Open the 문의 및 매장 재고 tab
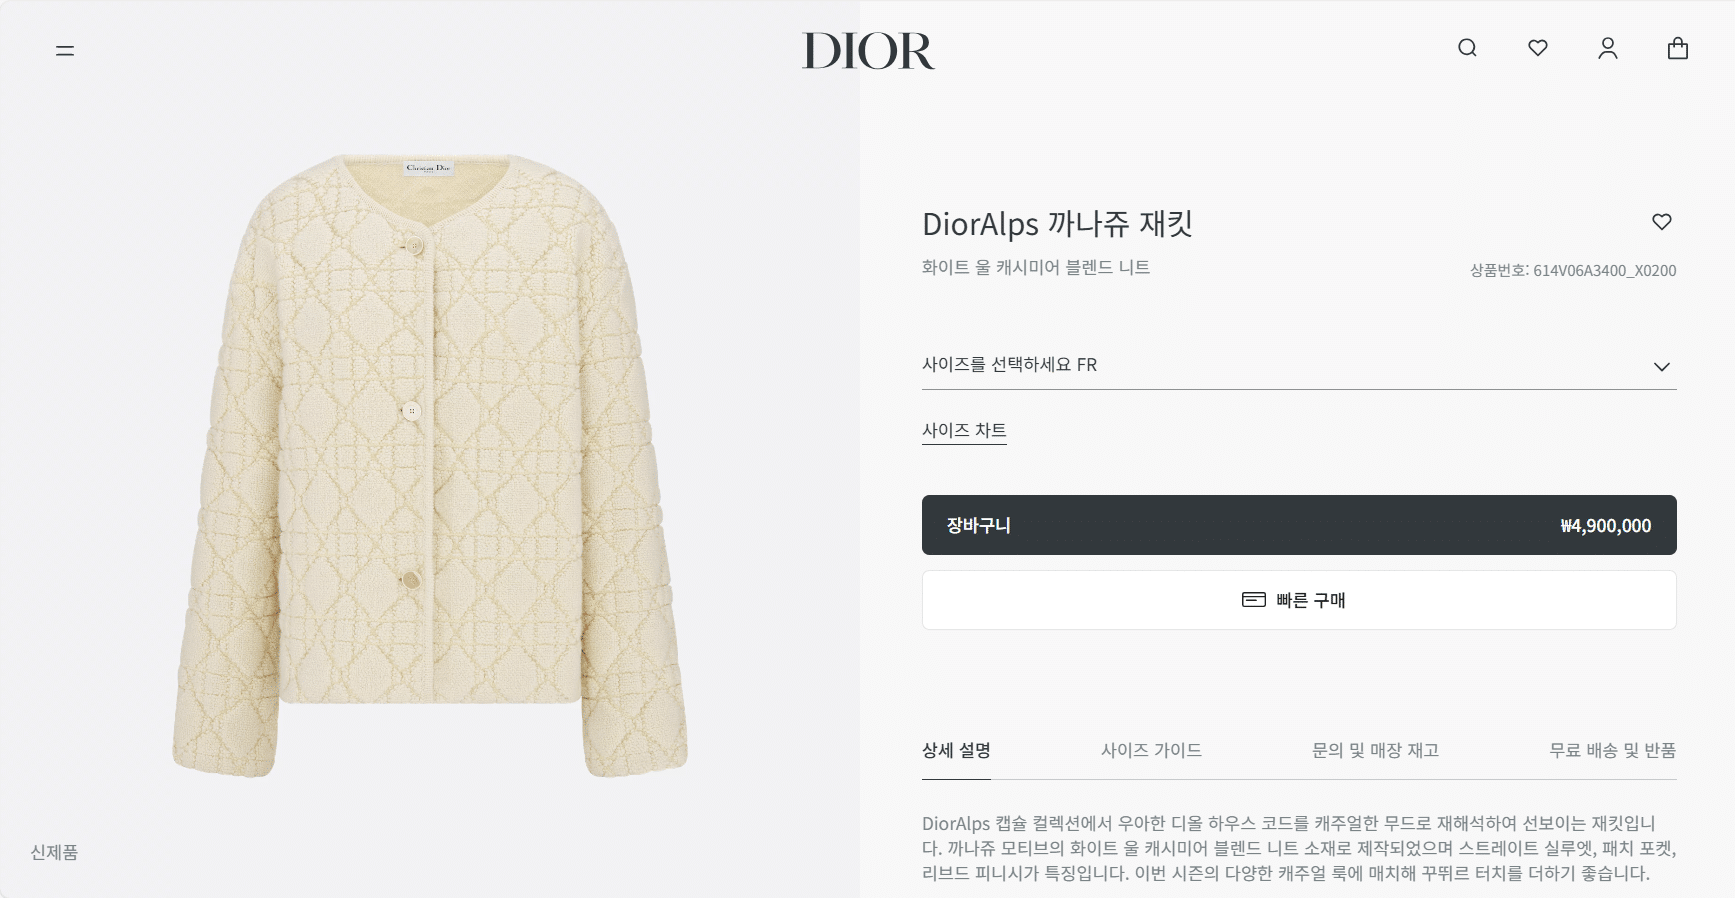The width and height of the screenshot is (1735, 898). [1375, 750]
